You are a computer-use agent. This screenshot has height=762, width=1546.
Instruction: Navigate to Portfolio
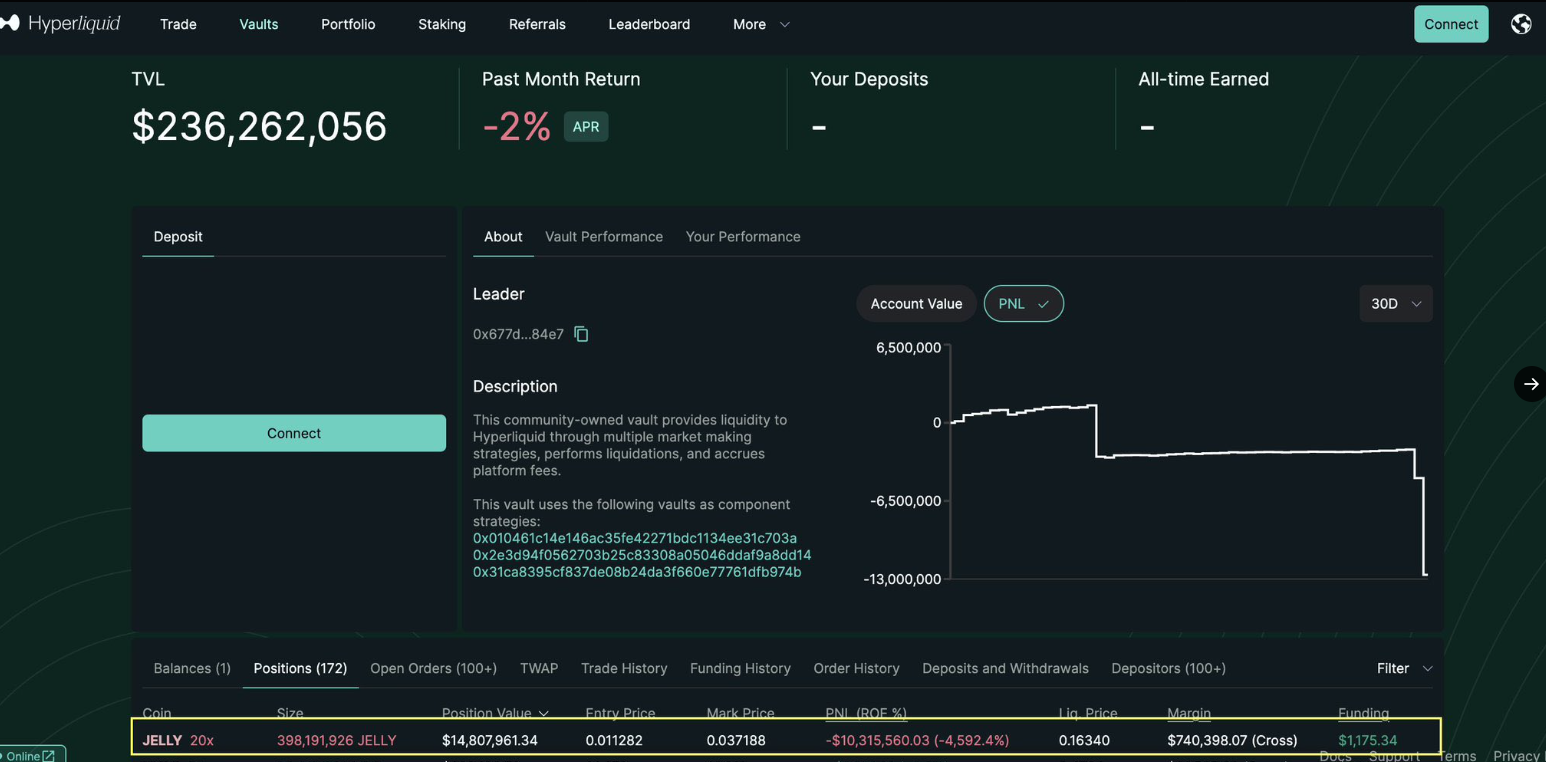click(x=348, y=24)
